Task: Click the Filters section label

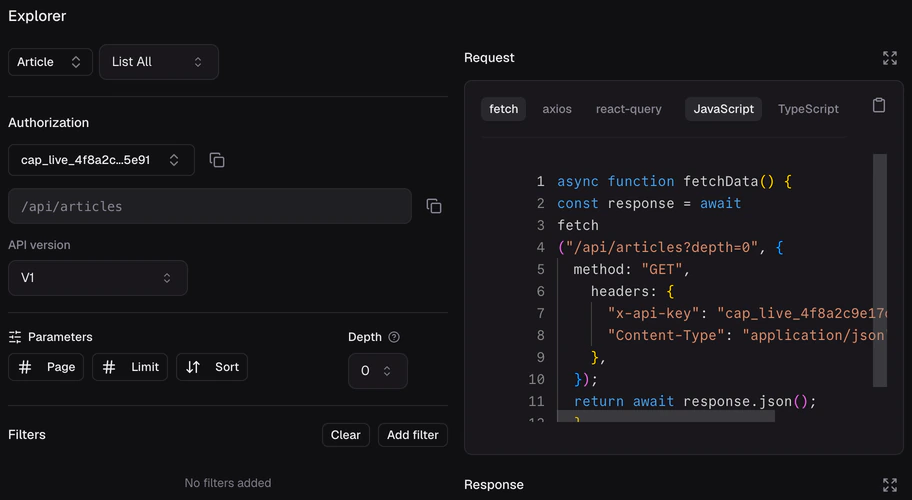Action: [27, 435]
